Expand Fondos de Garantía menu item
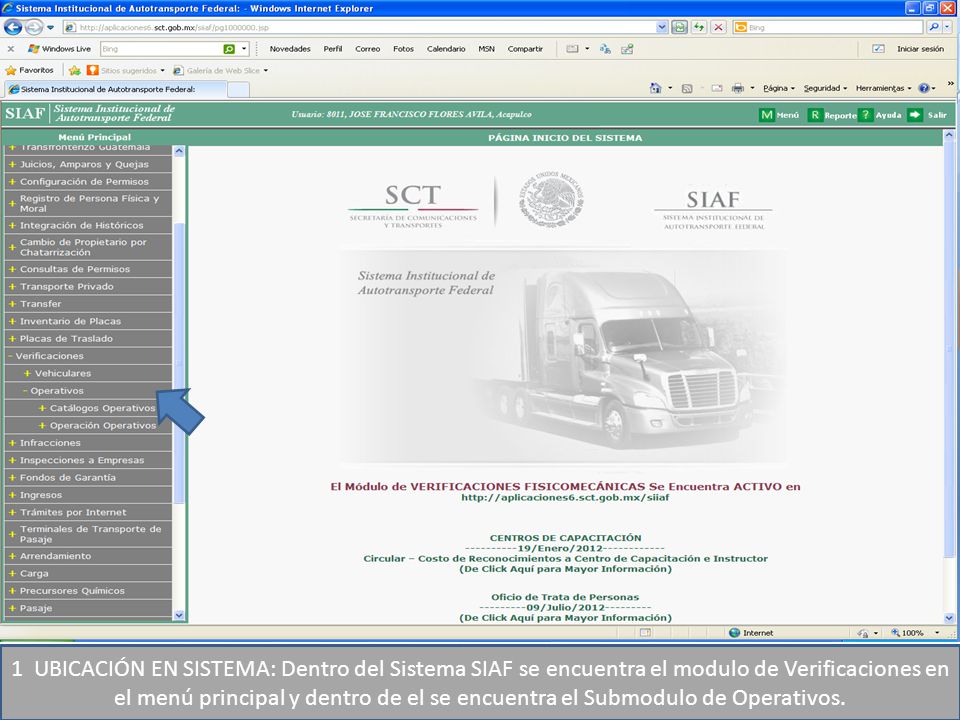Screen dimensions: 960x720 (88, 478)
